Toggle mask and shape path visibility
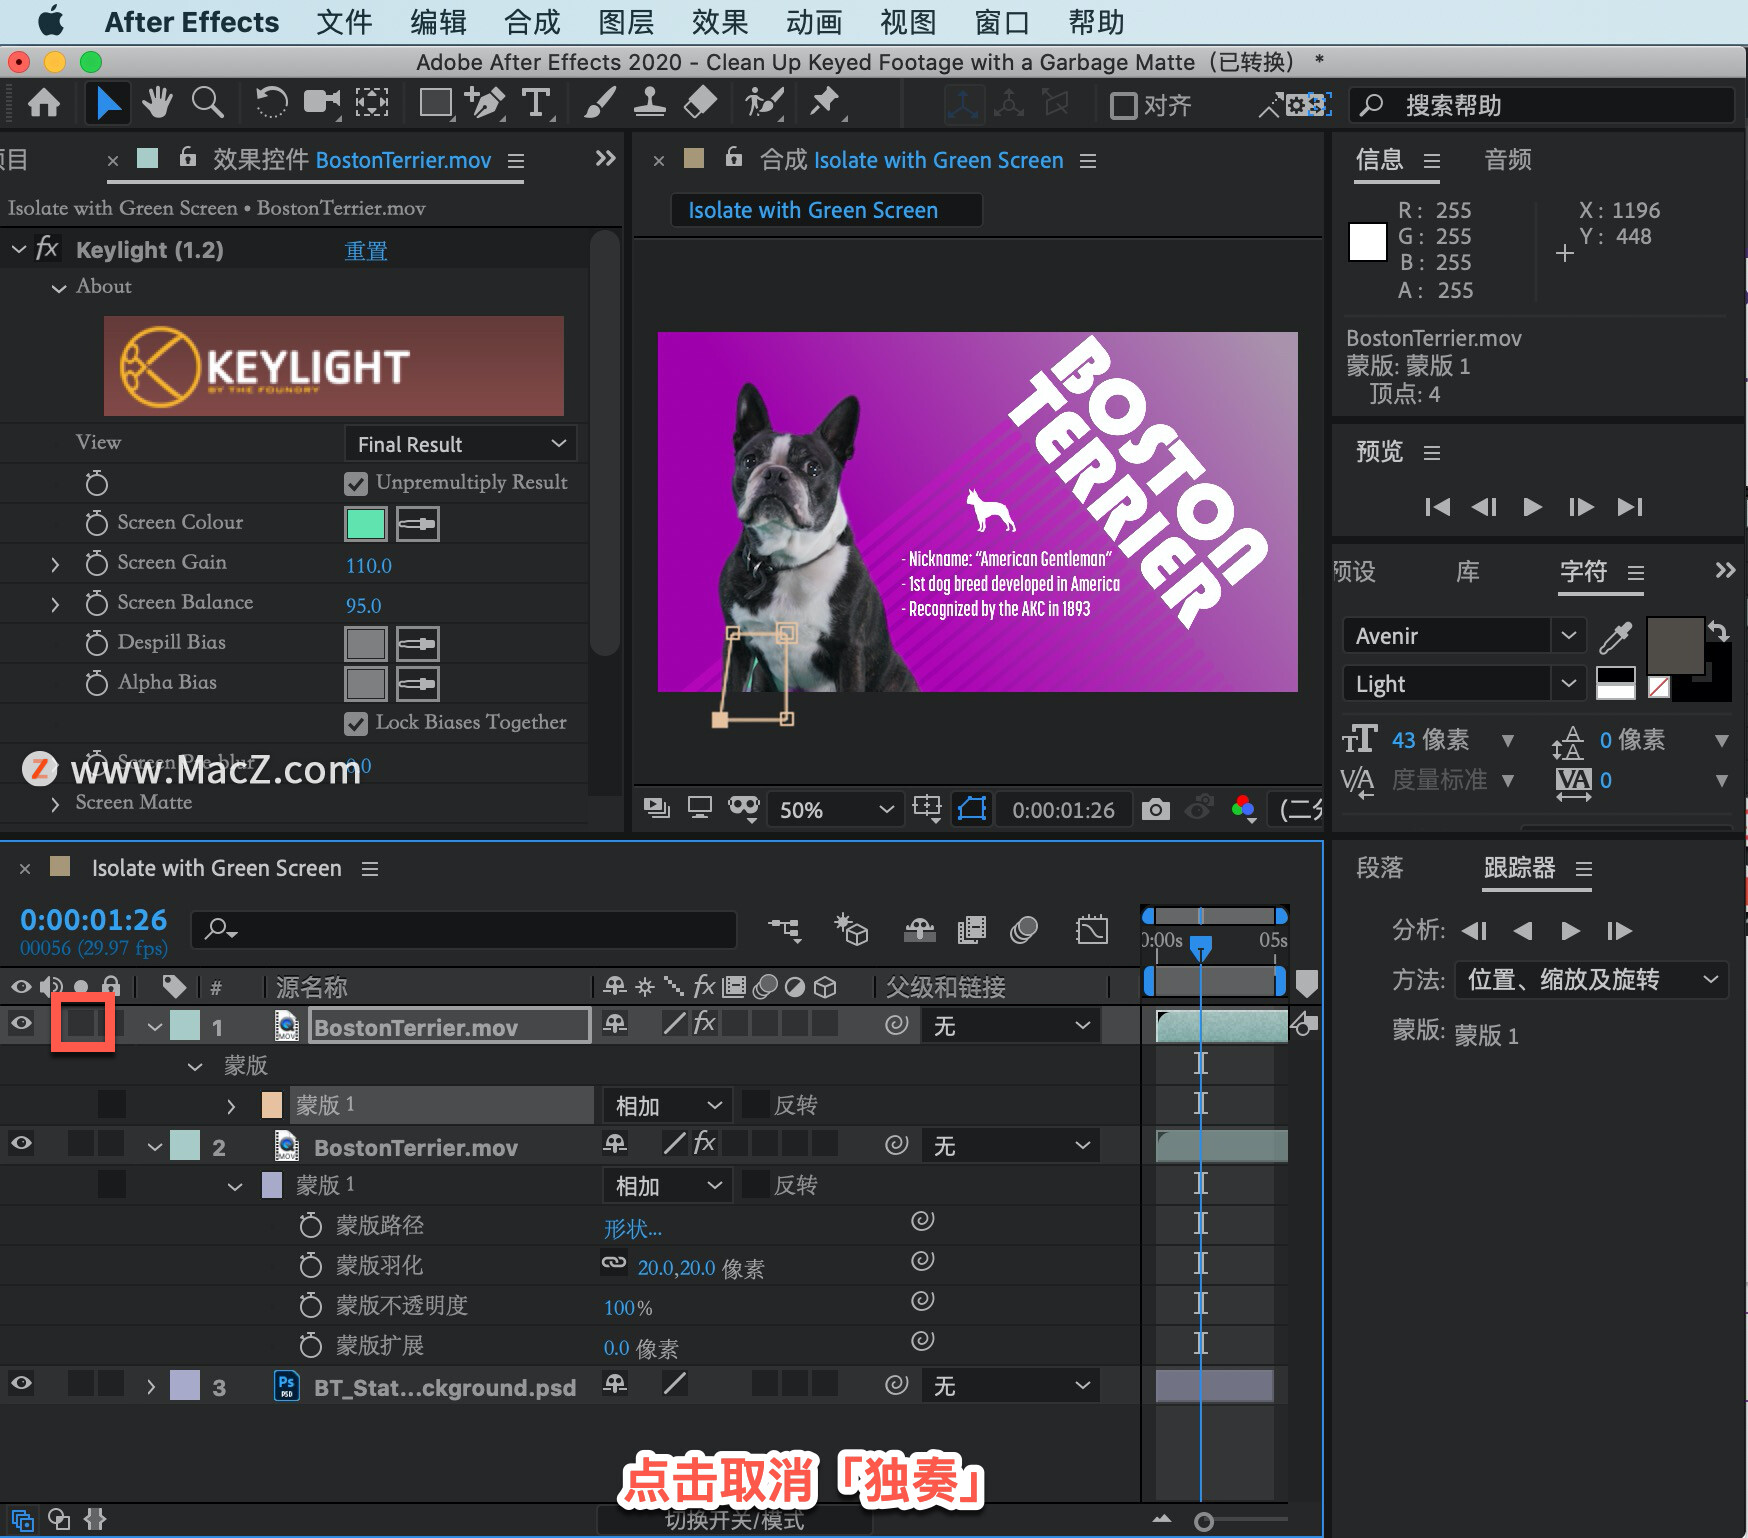Image resolution: width=1748 pixels, height=1538 pixels. [972, 809]
